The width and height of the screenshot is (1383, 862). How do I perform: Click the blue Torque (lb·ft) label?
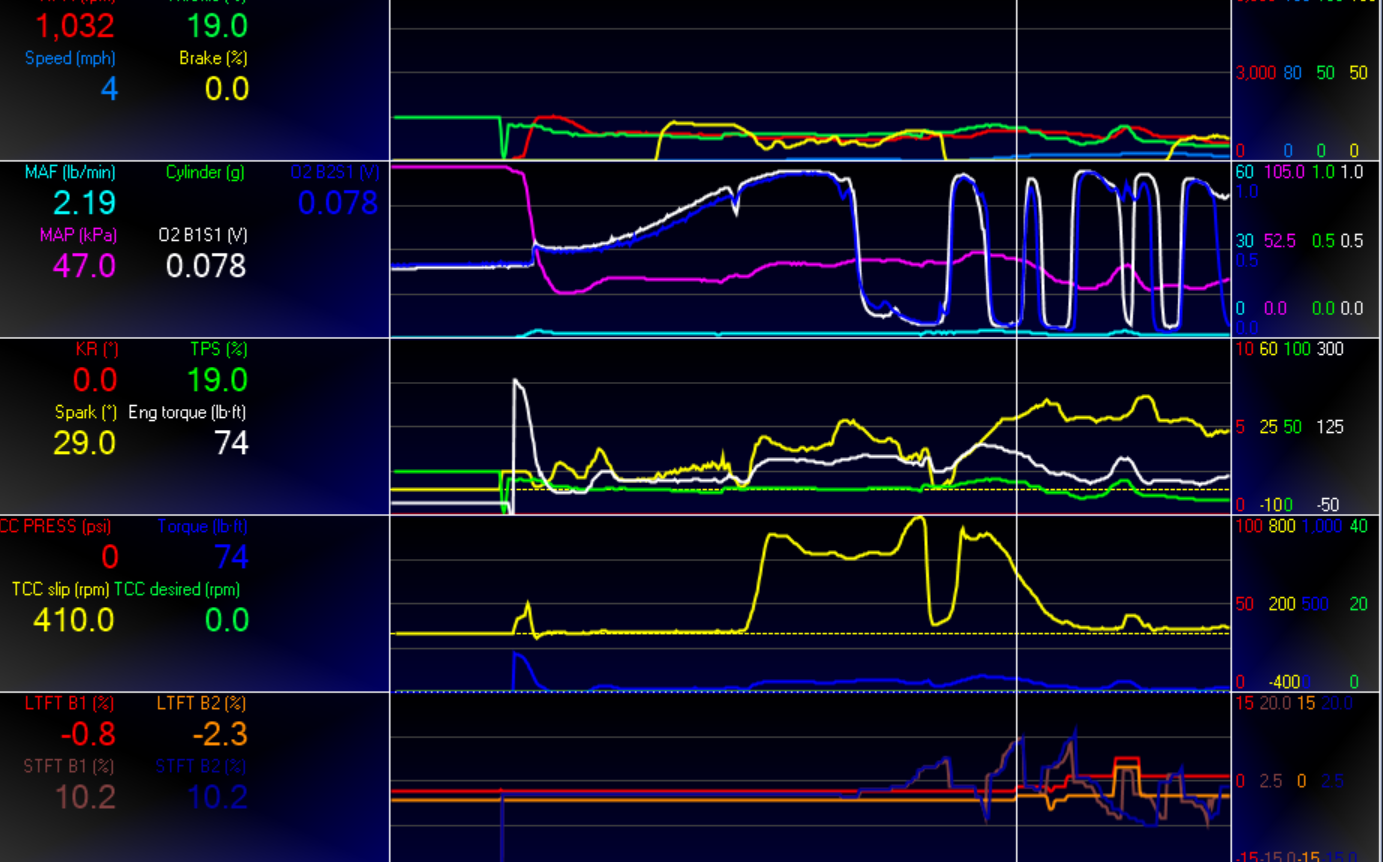coord(203,526)
